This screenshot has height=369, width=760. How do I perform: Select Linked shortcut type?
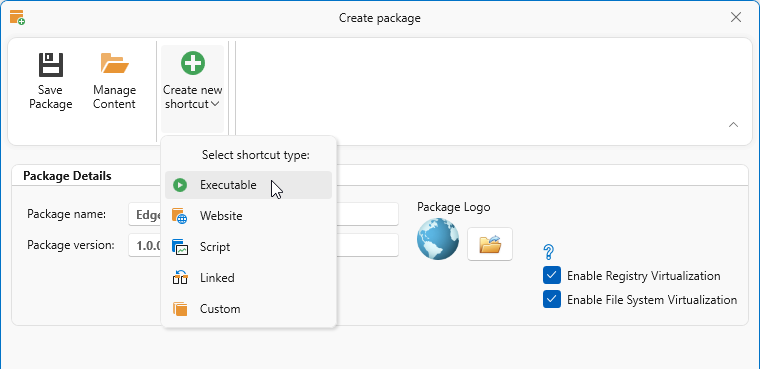pos(248,278)
